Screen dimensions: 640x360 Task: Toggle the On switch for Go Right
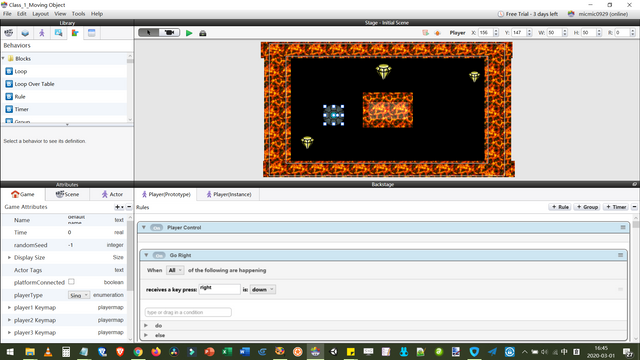click(159, 256)
